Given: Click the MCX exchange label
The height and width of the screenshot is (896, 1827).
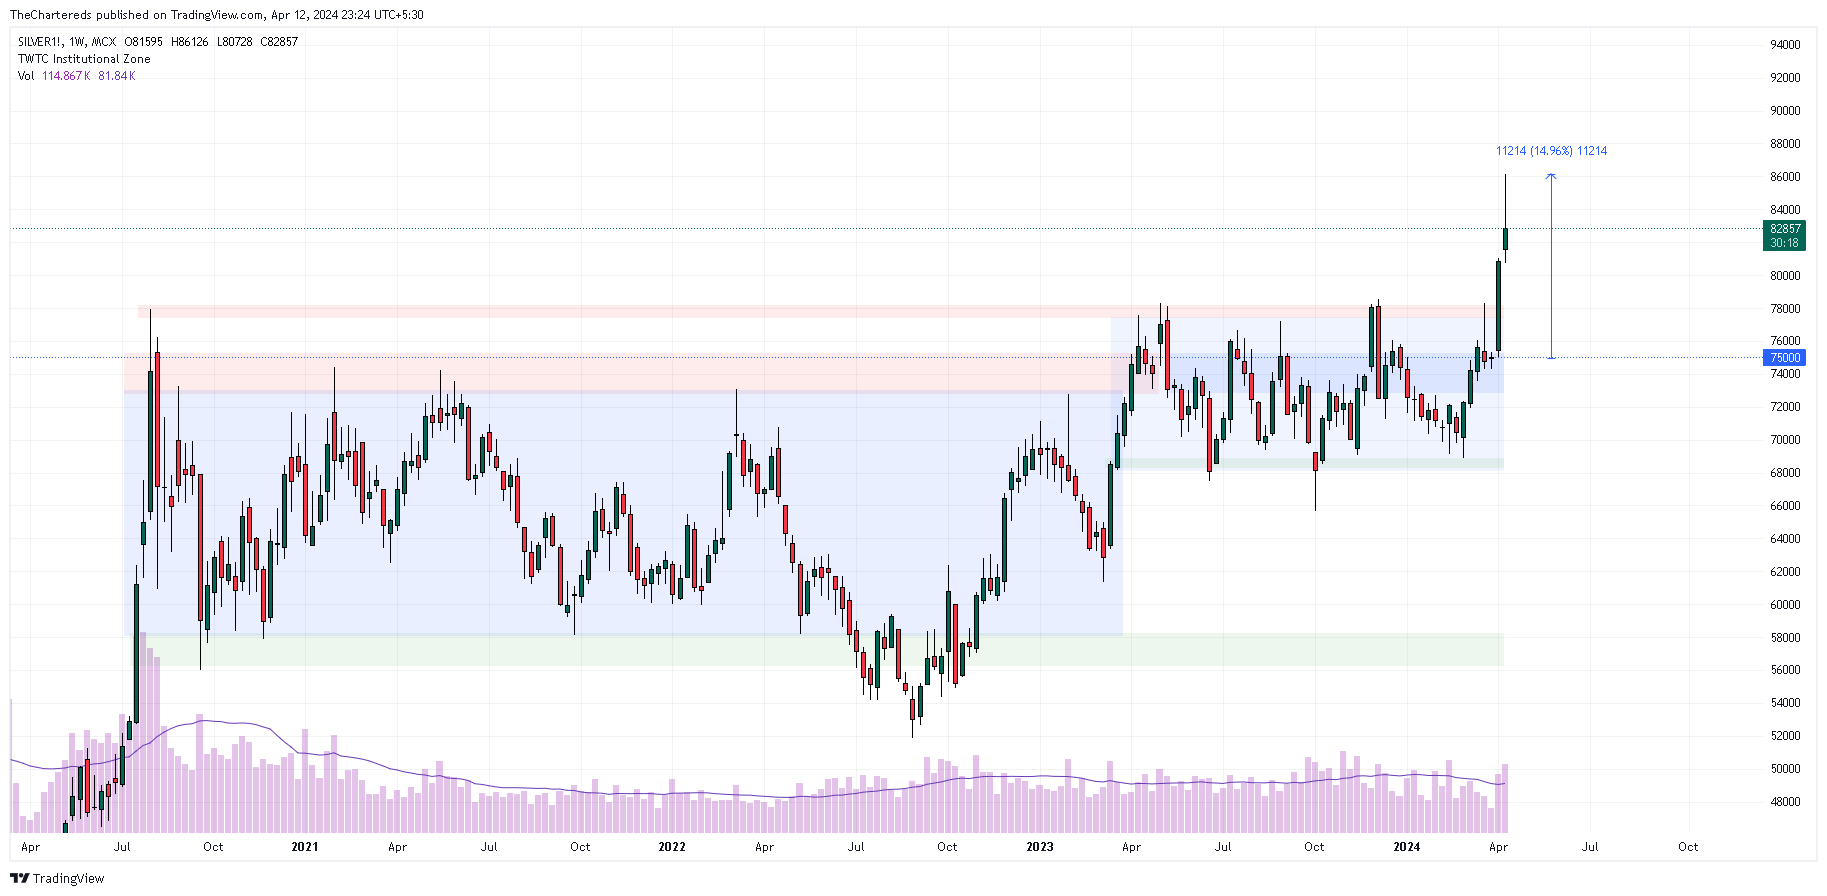Looking at the screenshot, I should point(104,42).
